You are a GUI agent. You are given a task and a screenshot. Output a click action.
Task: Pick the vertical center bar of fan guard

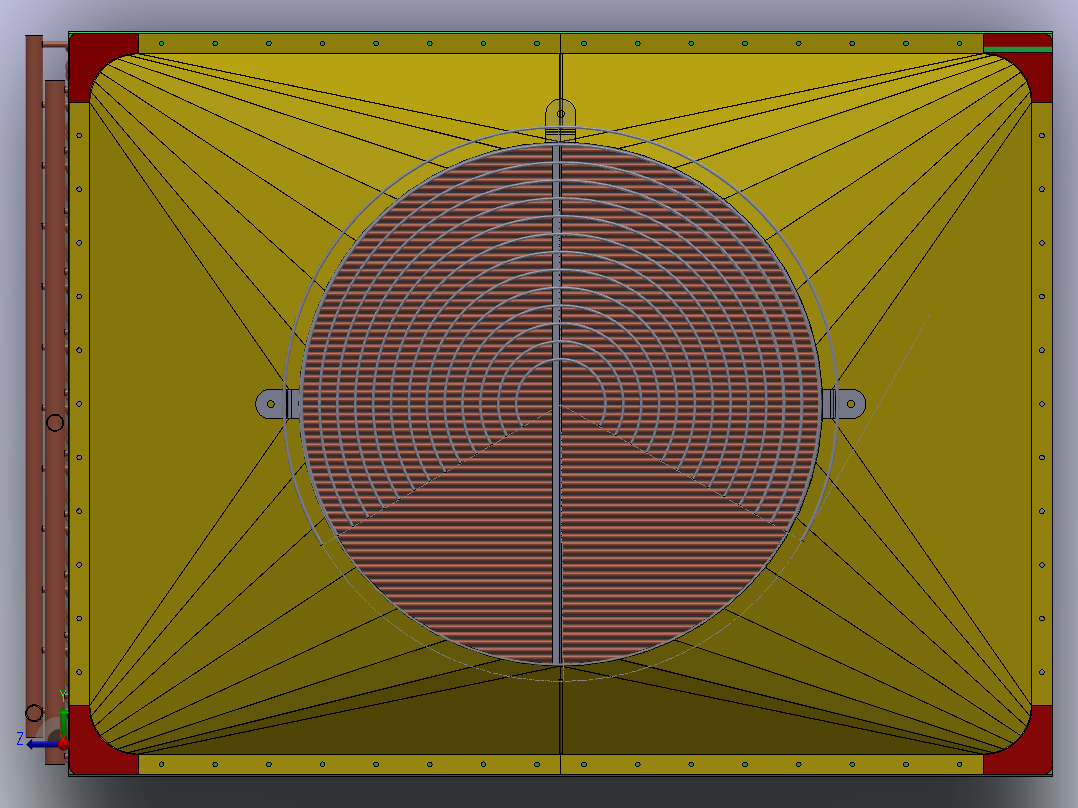click(x=557, y=404)
